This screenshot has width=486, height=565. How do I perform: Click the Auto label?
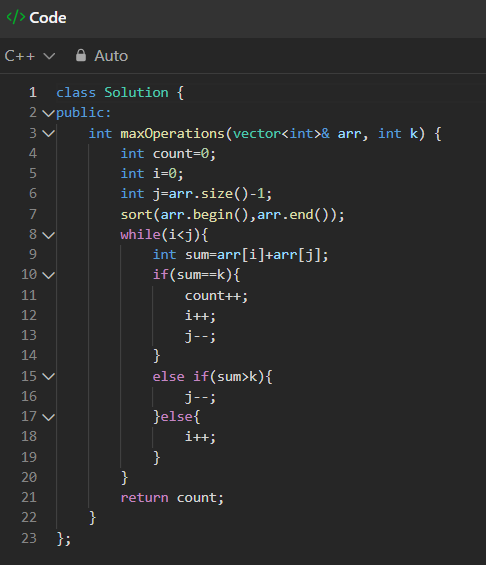pyautogui.click(x=111, y=56)
